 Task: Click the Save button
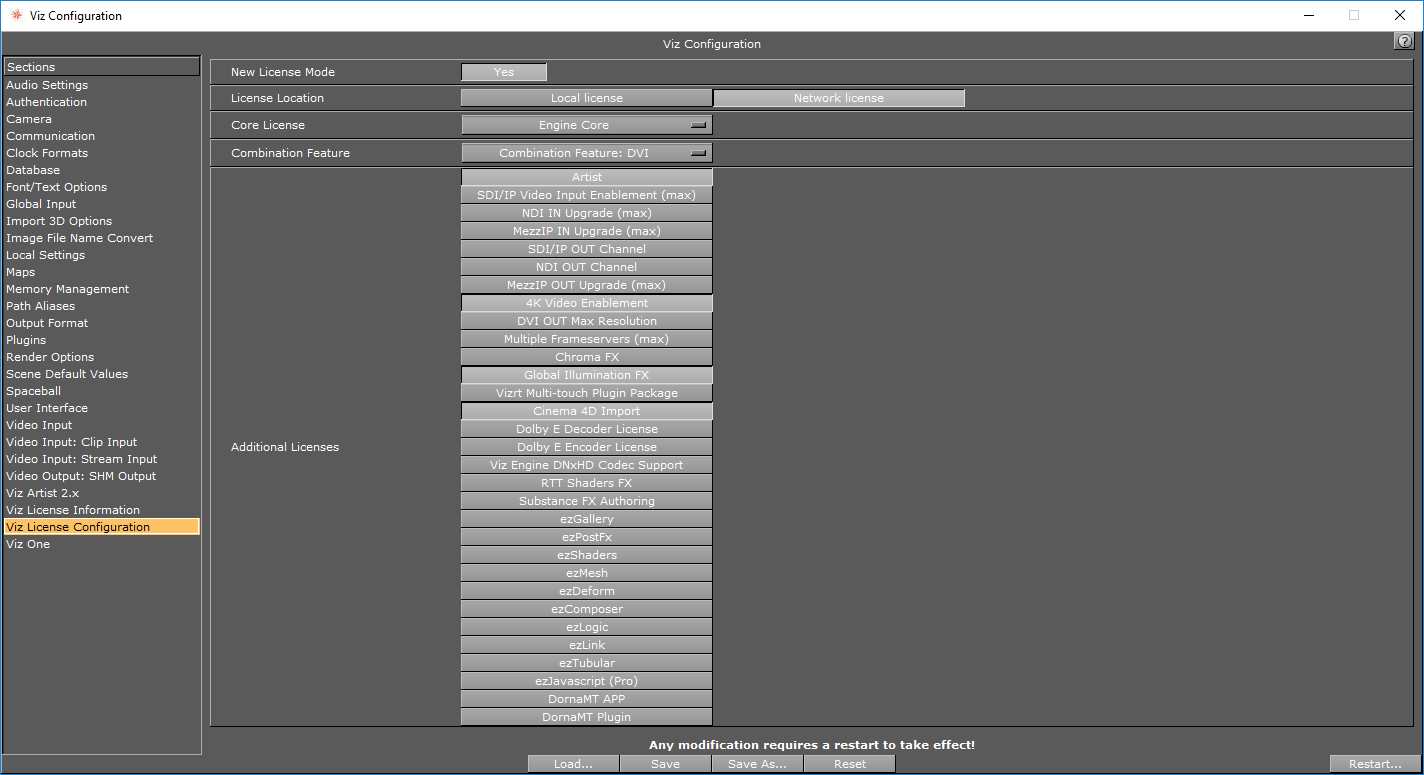(x=665, y=764)
